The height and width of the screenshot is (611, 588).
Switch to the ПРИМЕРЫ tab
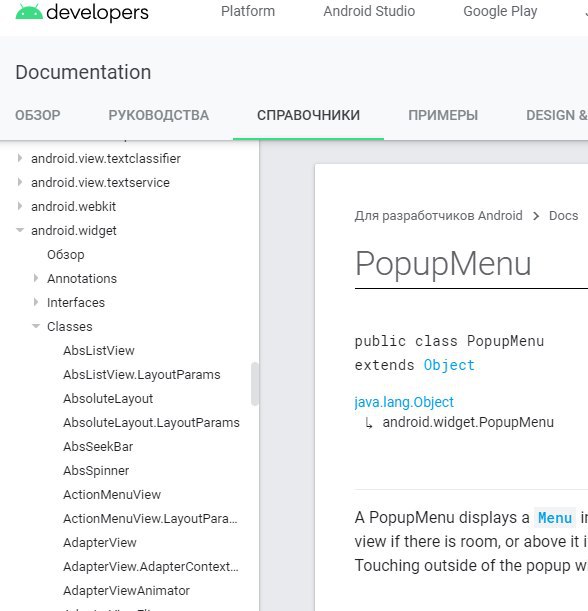(x=443, y=115)
